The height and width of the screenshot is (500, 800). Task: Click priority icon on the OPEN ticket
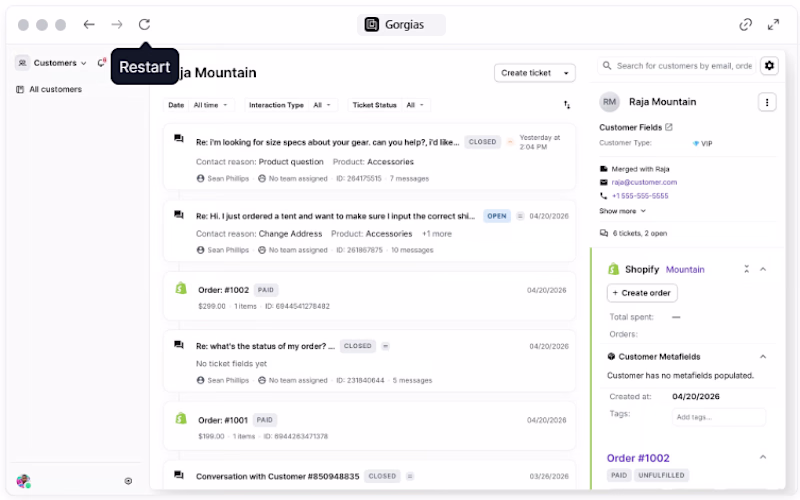(x=520, y=216)
